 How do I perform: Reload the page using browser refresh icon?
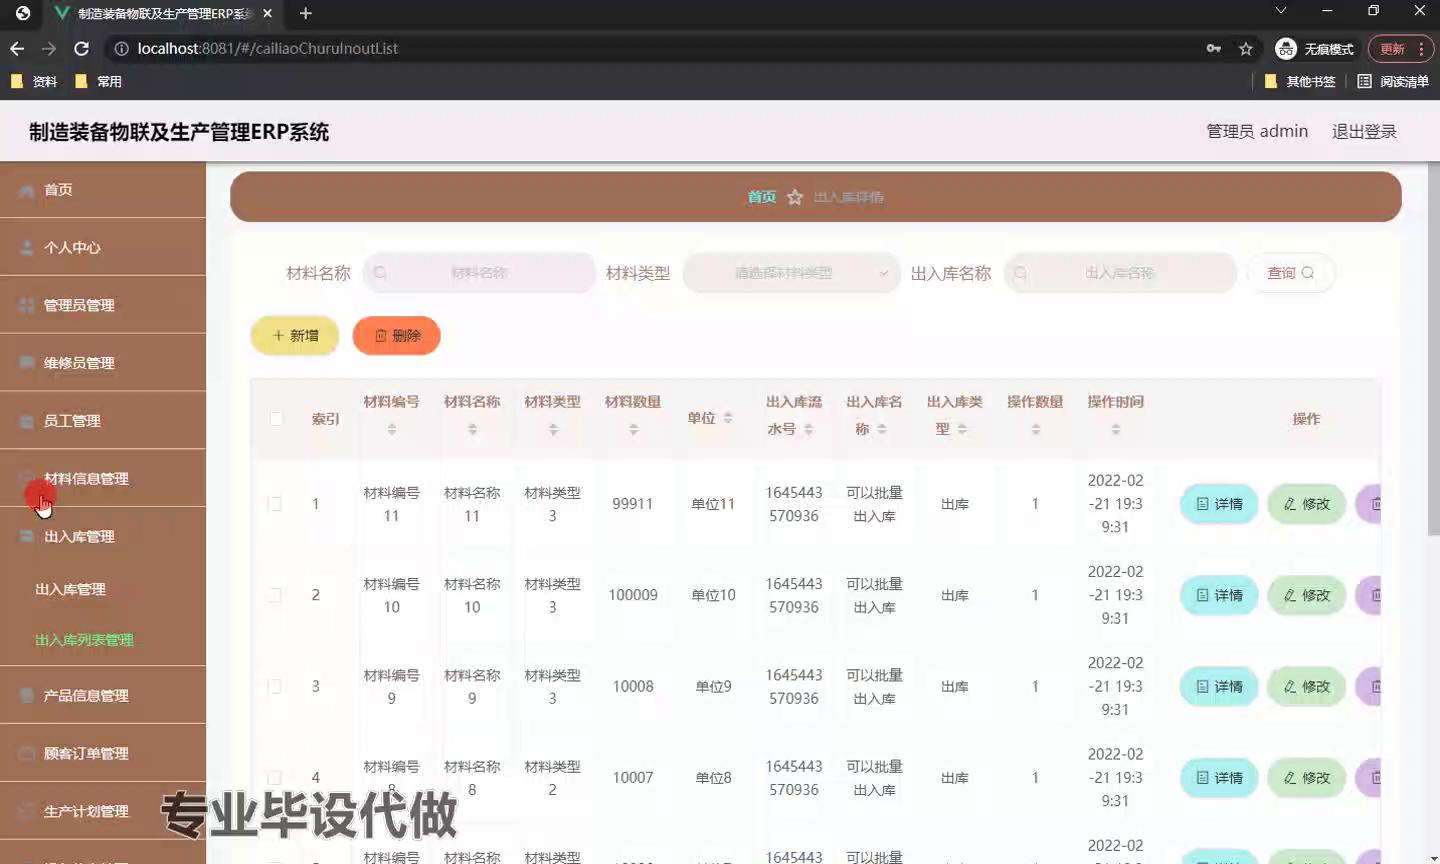82,48
